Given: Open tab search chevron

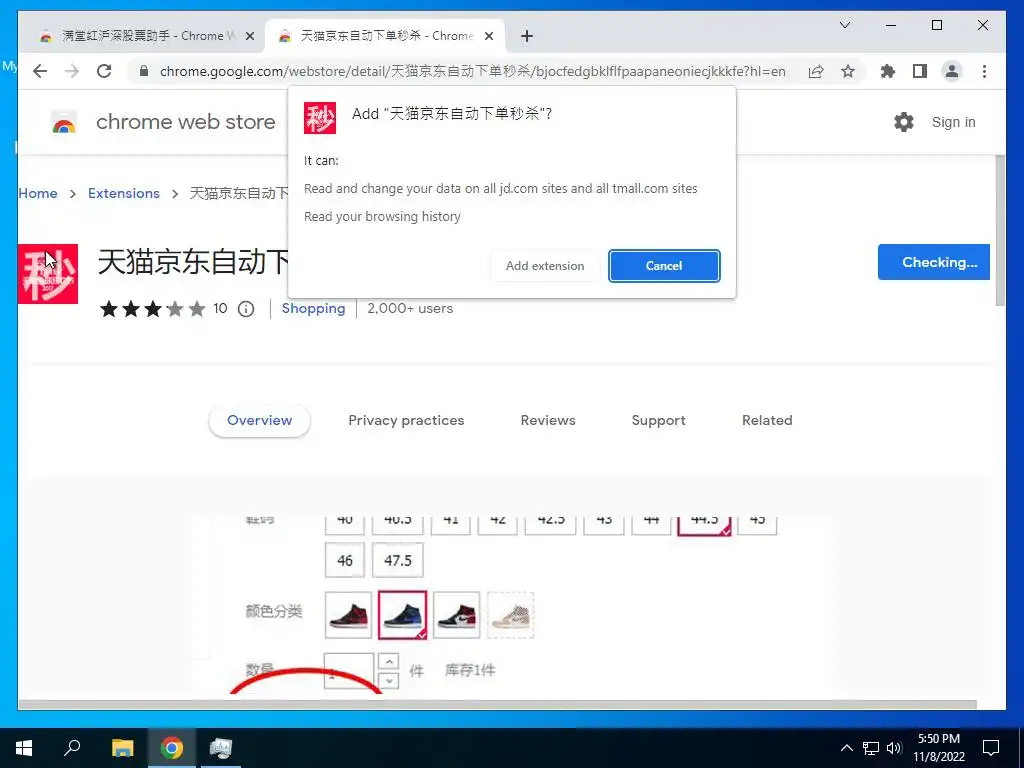Looking at the screenshot, I should (844, 25).
